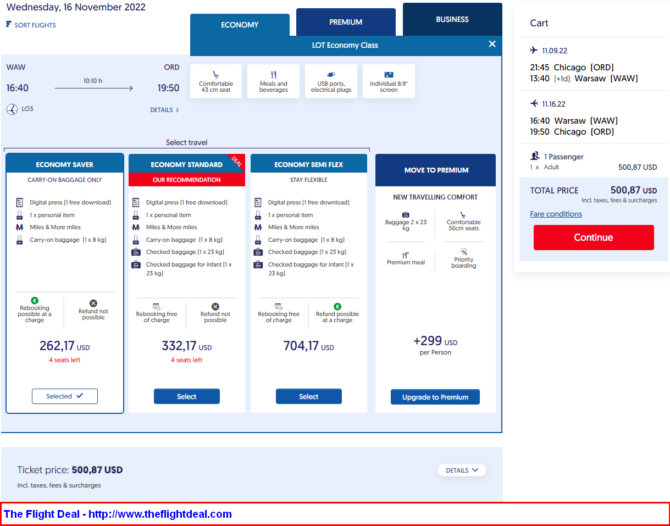Click the meals and beverages icon
This screenshot has width=670, height=526.
click(x=274, y=73)
